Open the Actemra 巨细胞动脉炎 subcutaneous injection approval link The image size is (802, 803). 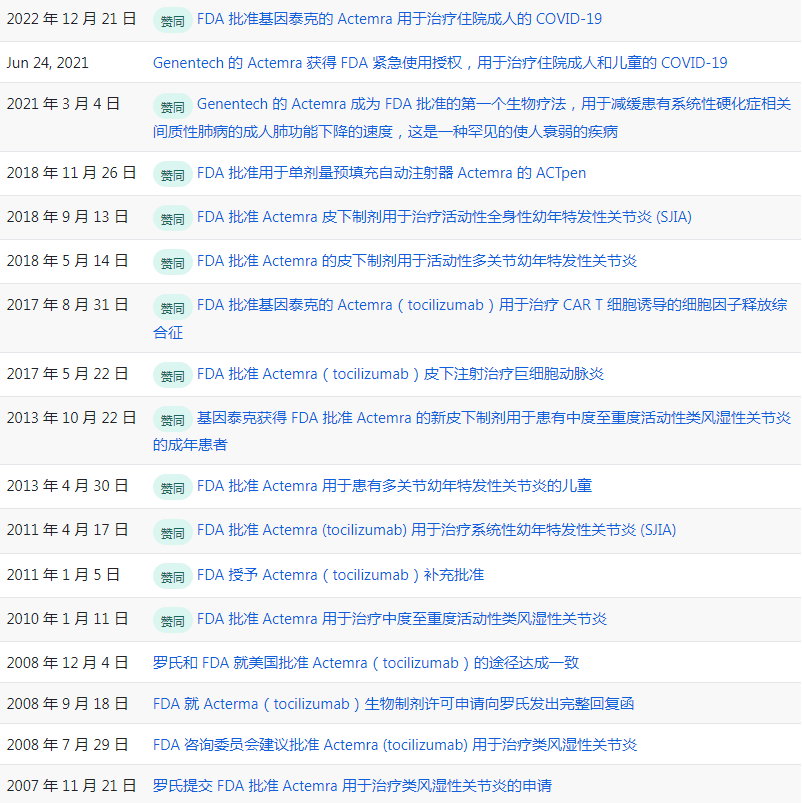pyautogui.click(x=400, y=374)
